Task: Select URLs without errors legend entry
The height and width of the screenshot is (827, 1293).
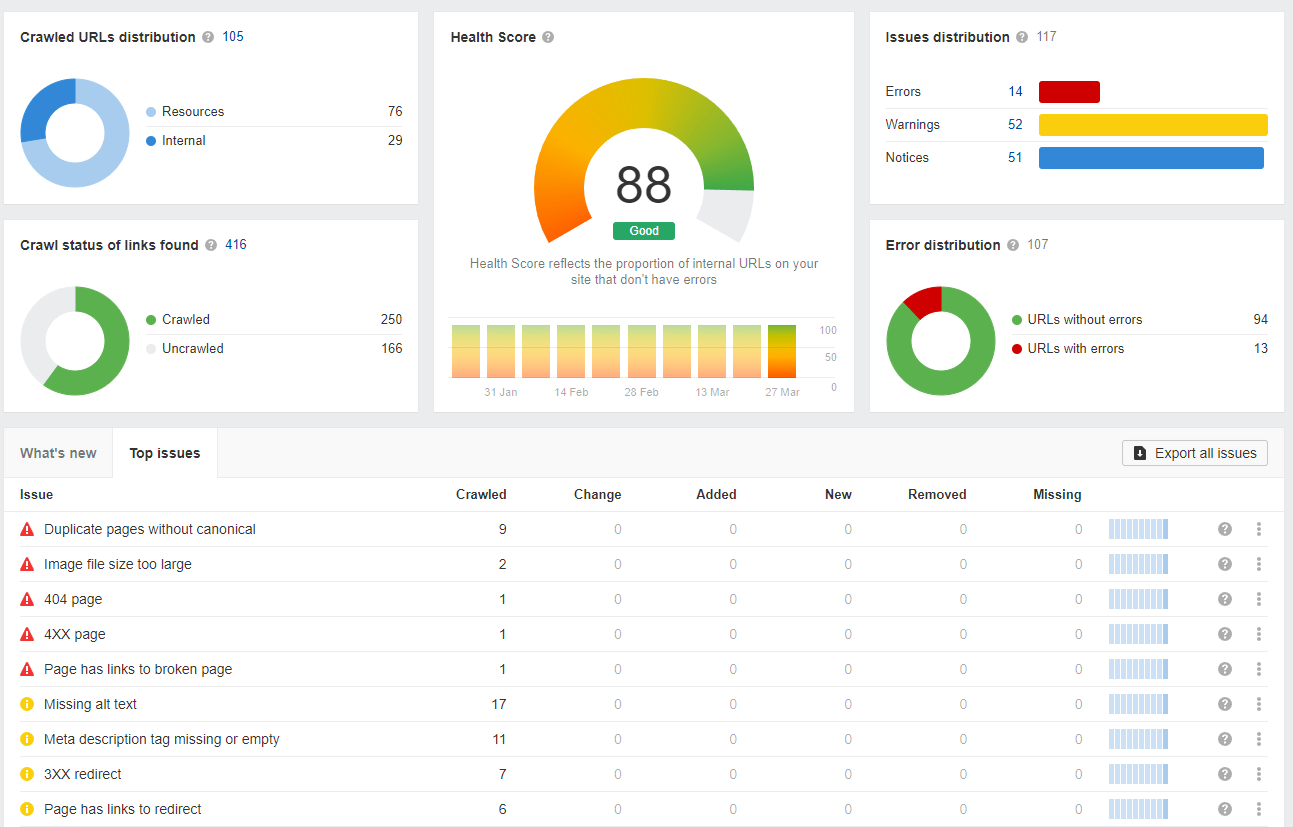Action: click(x=1077, y=319)
